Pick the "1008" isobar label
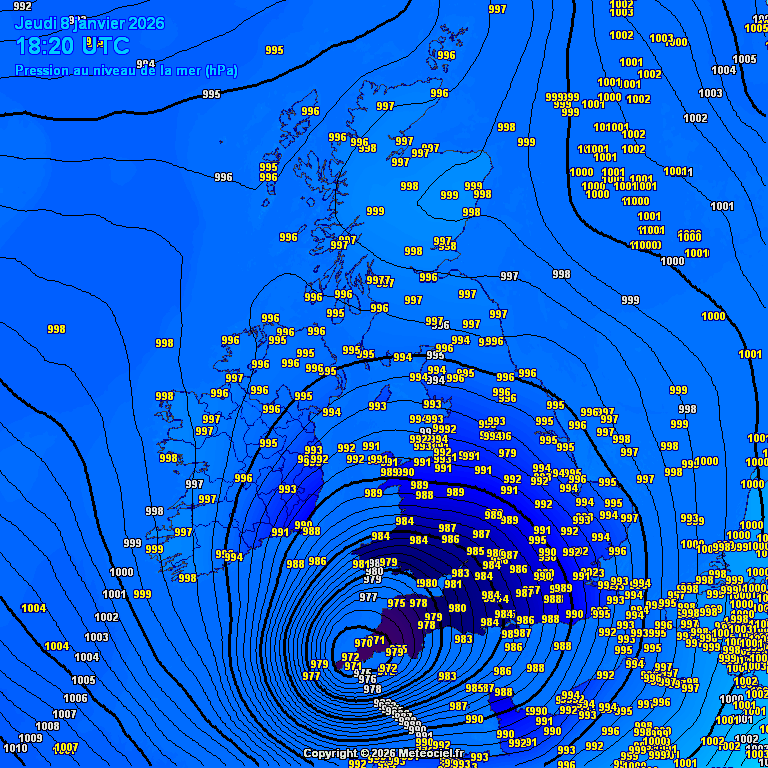The height and width of the screenshot is (768, 768). pyautogui.click(x=48, y=726)
